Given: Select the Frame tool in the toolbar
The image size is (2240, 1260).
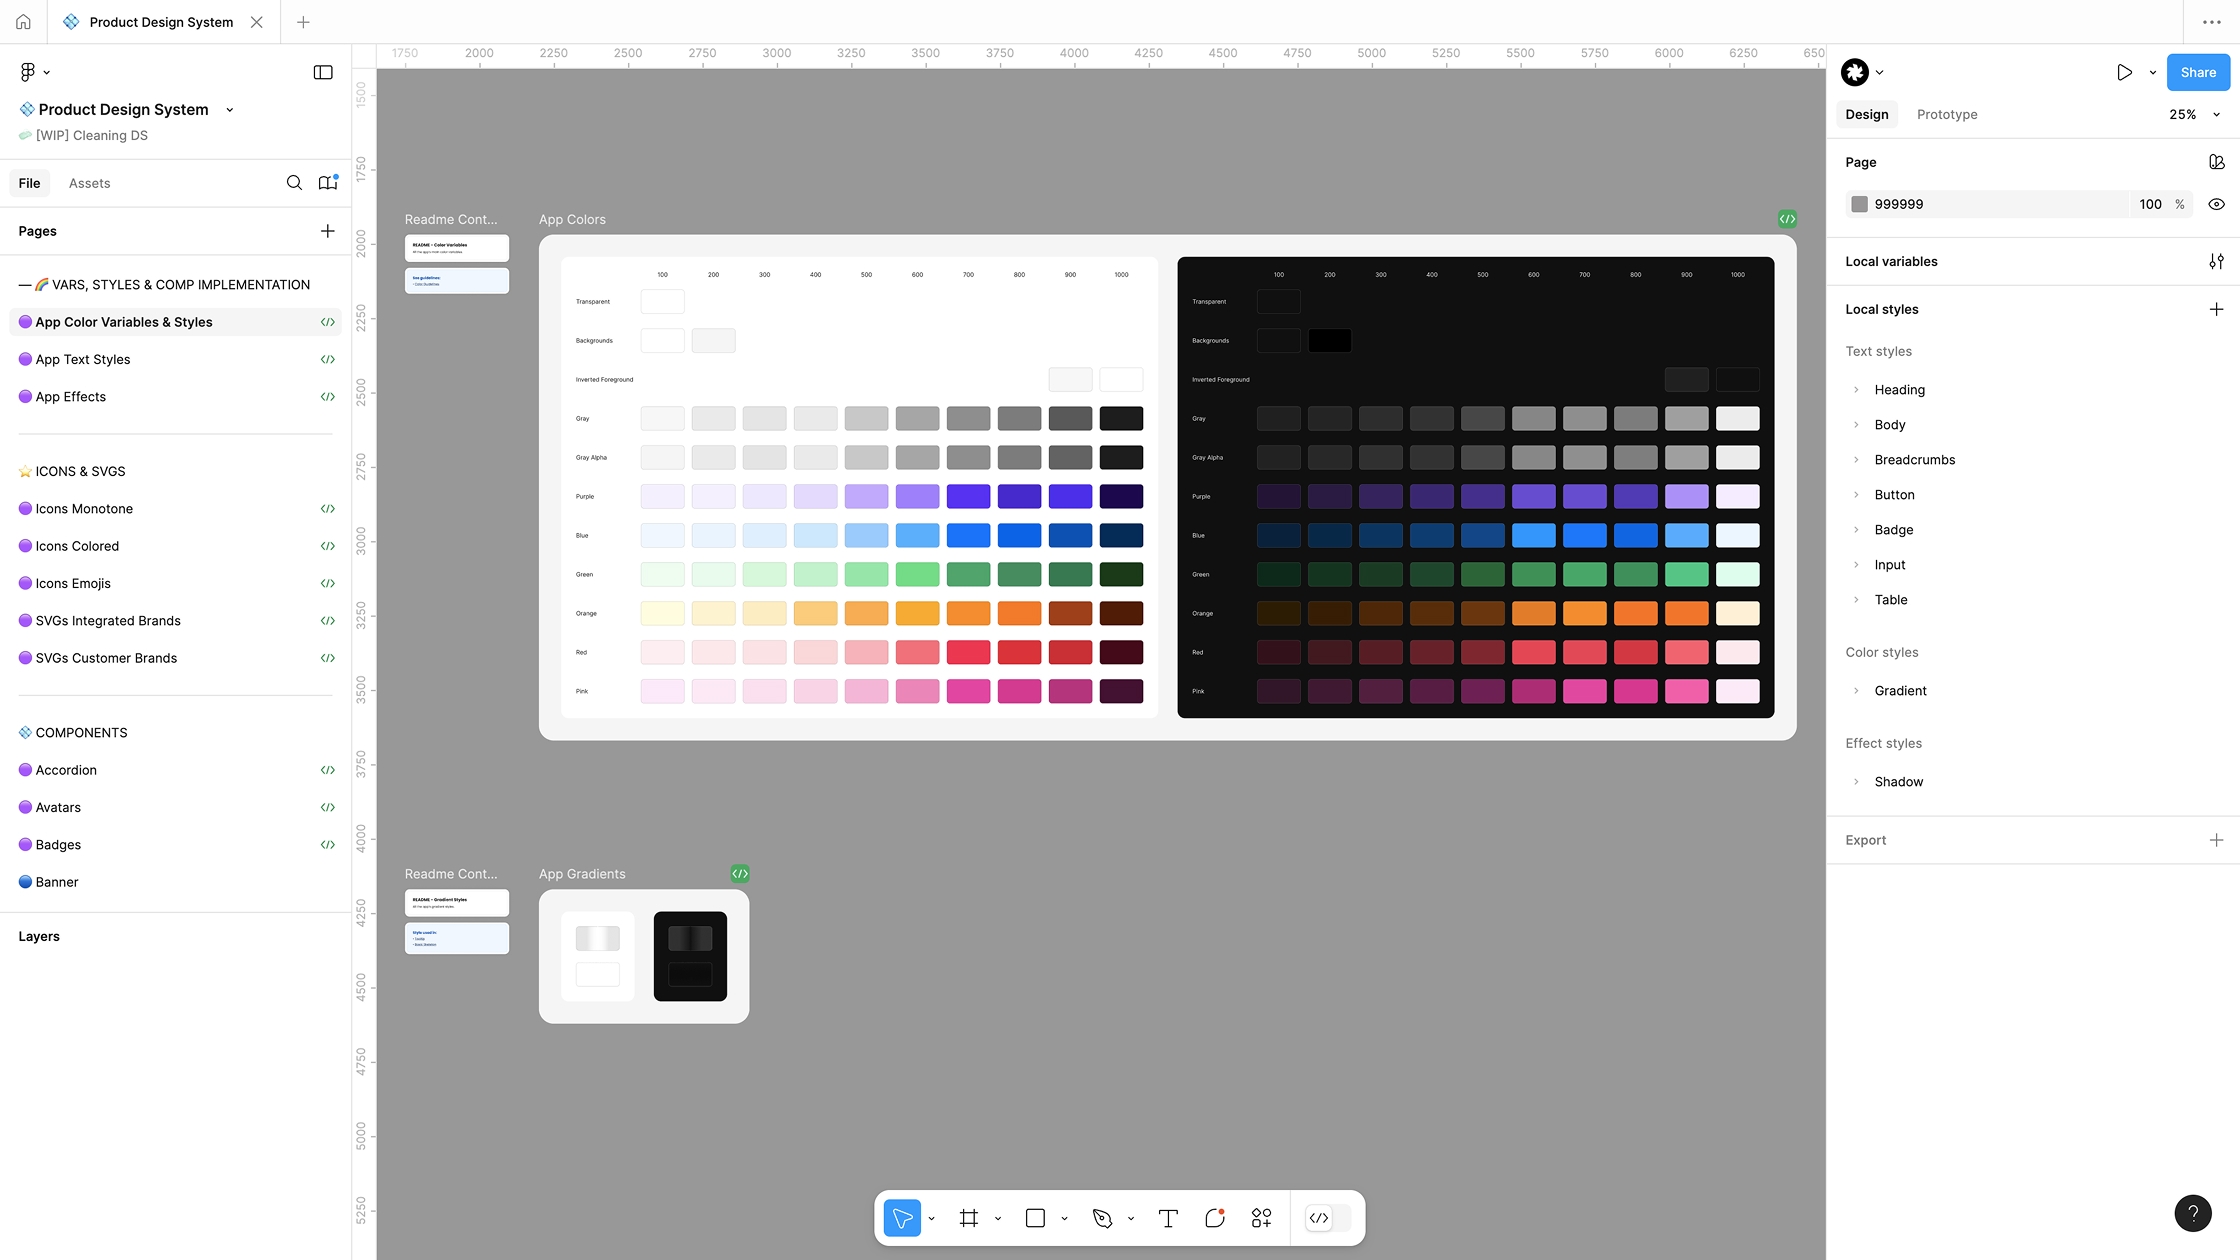Looking at the screenshot, I should 968,1218.
